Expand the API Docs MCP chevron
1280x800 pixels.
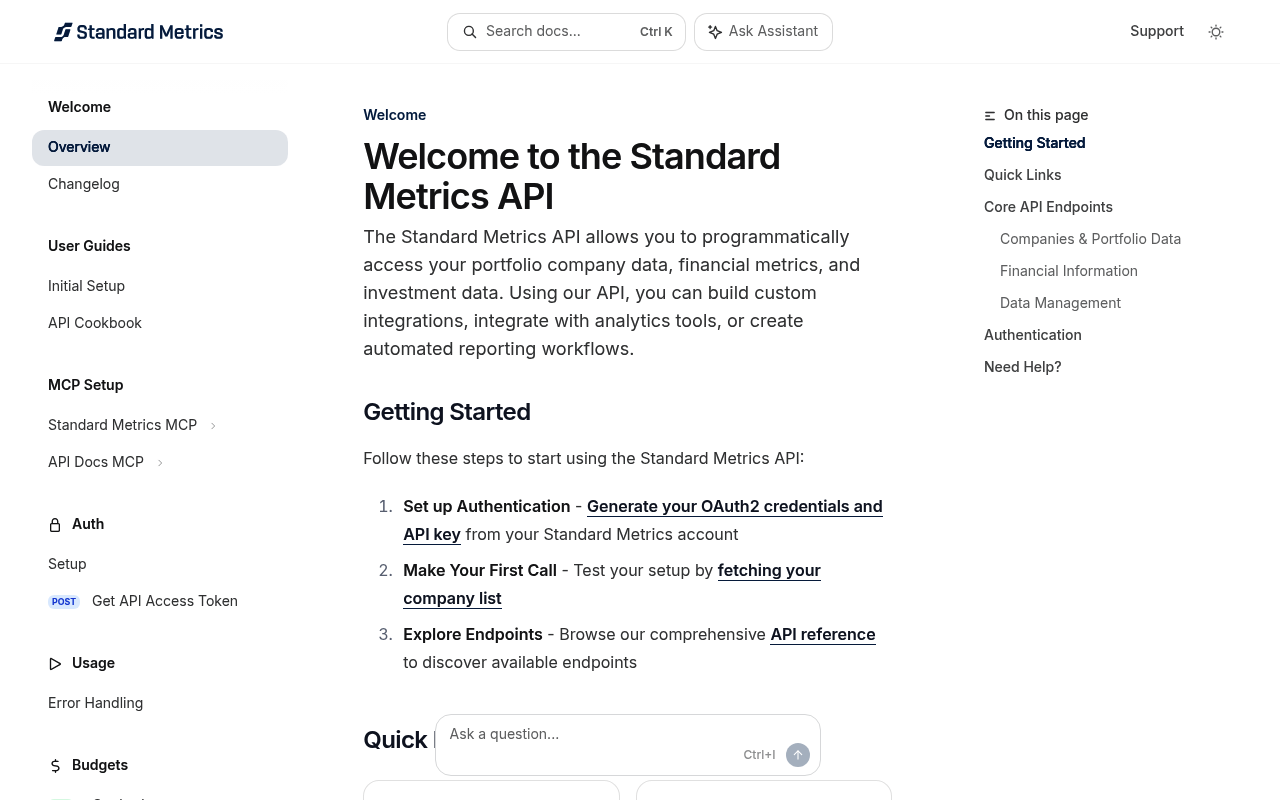(x=160, y=463)
